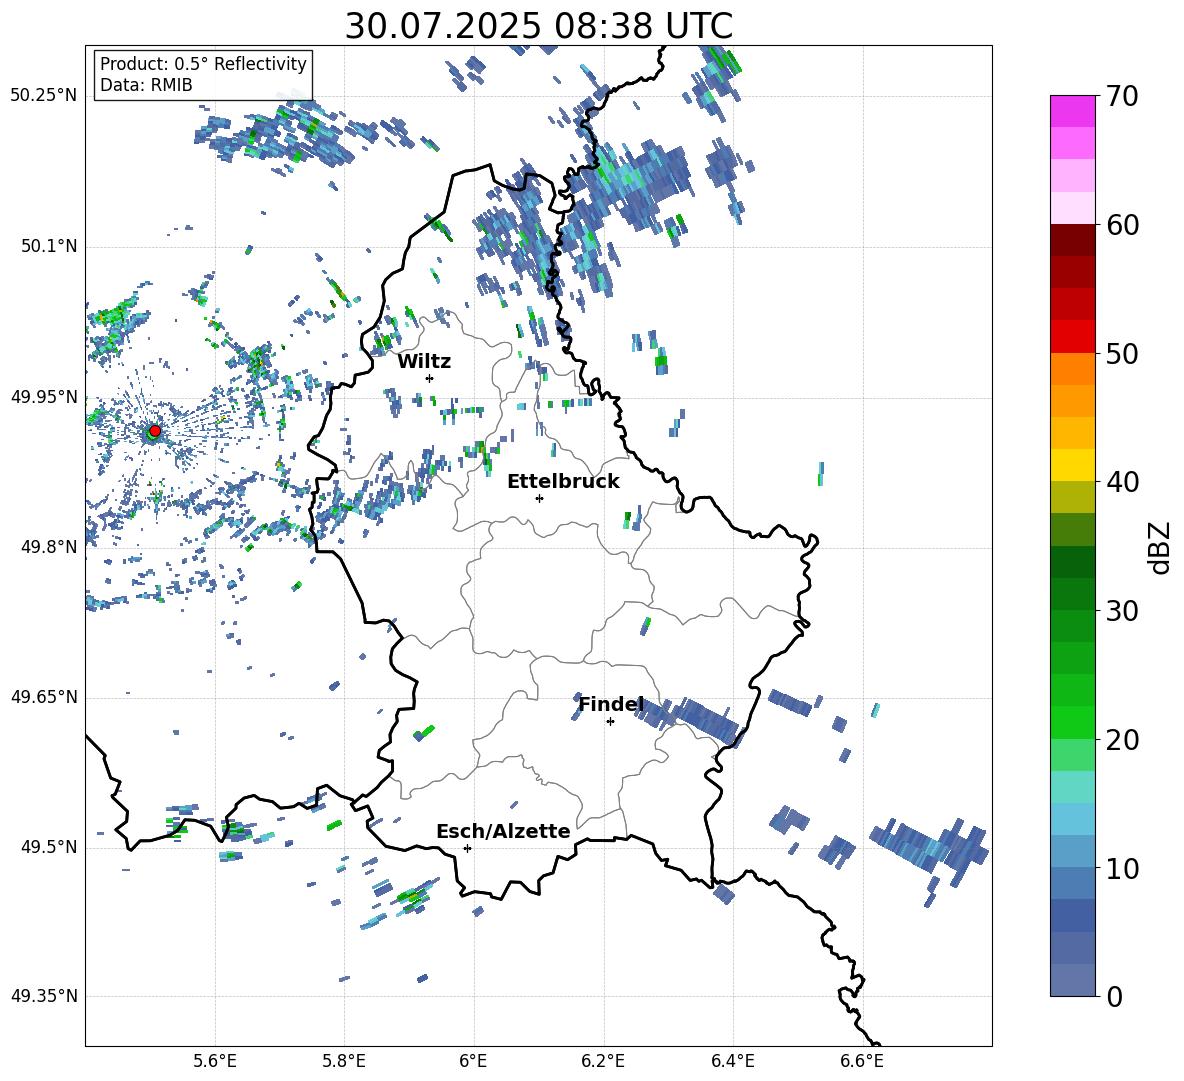Click the 6.2°E longitude label
This screenshot has width=1184, height=1081.
point(603,1061)
